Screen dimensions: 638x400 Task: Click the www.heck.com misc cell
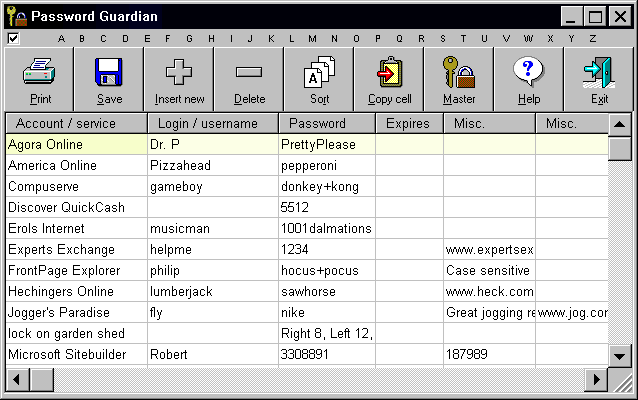pyautogui.click(x=489, y=291)
